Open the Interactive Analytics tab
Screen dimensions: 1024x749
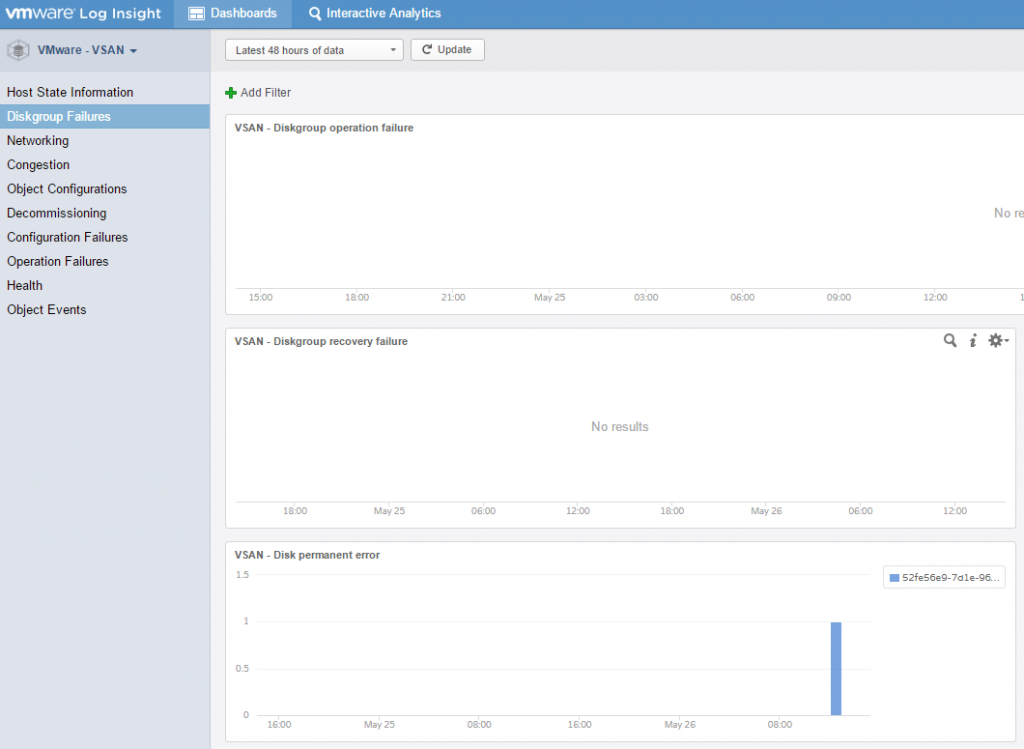[x=374, y=14]
